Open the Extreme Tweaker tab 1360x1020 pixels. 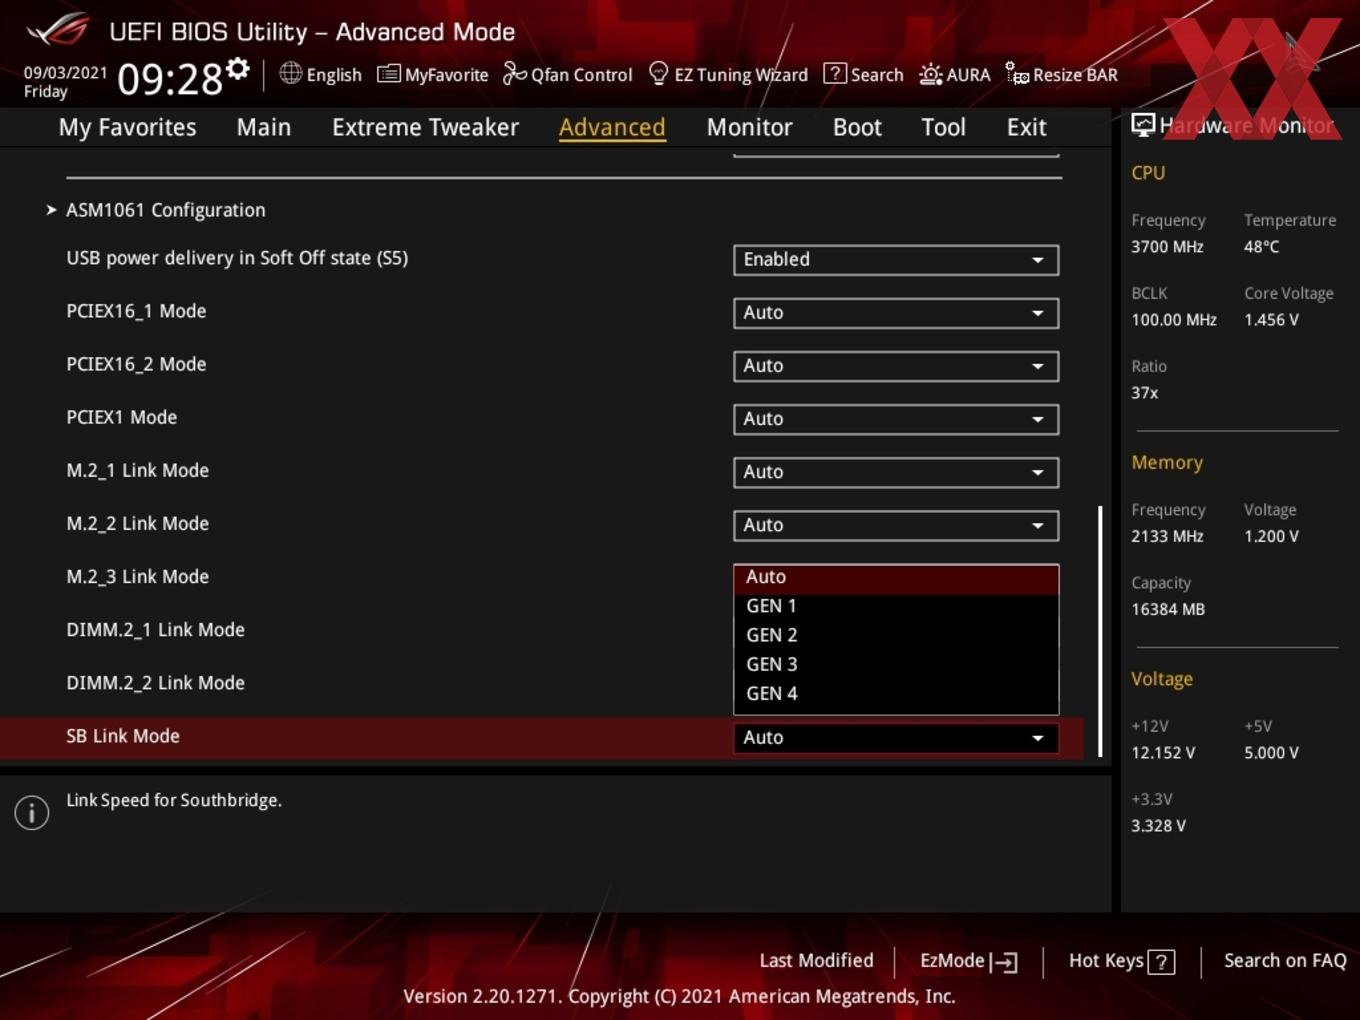425,127
